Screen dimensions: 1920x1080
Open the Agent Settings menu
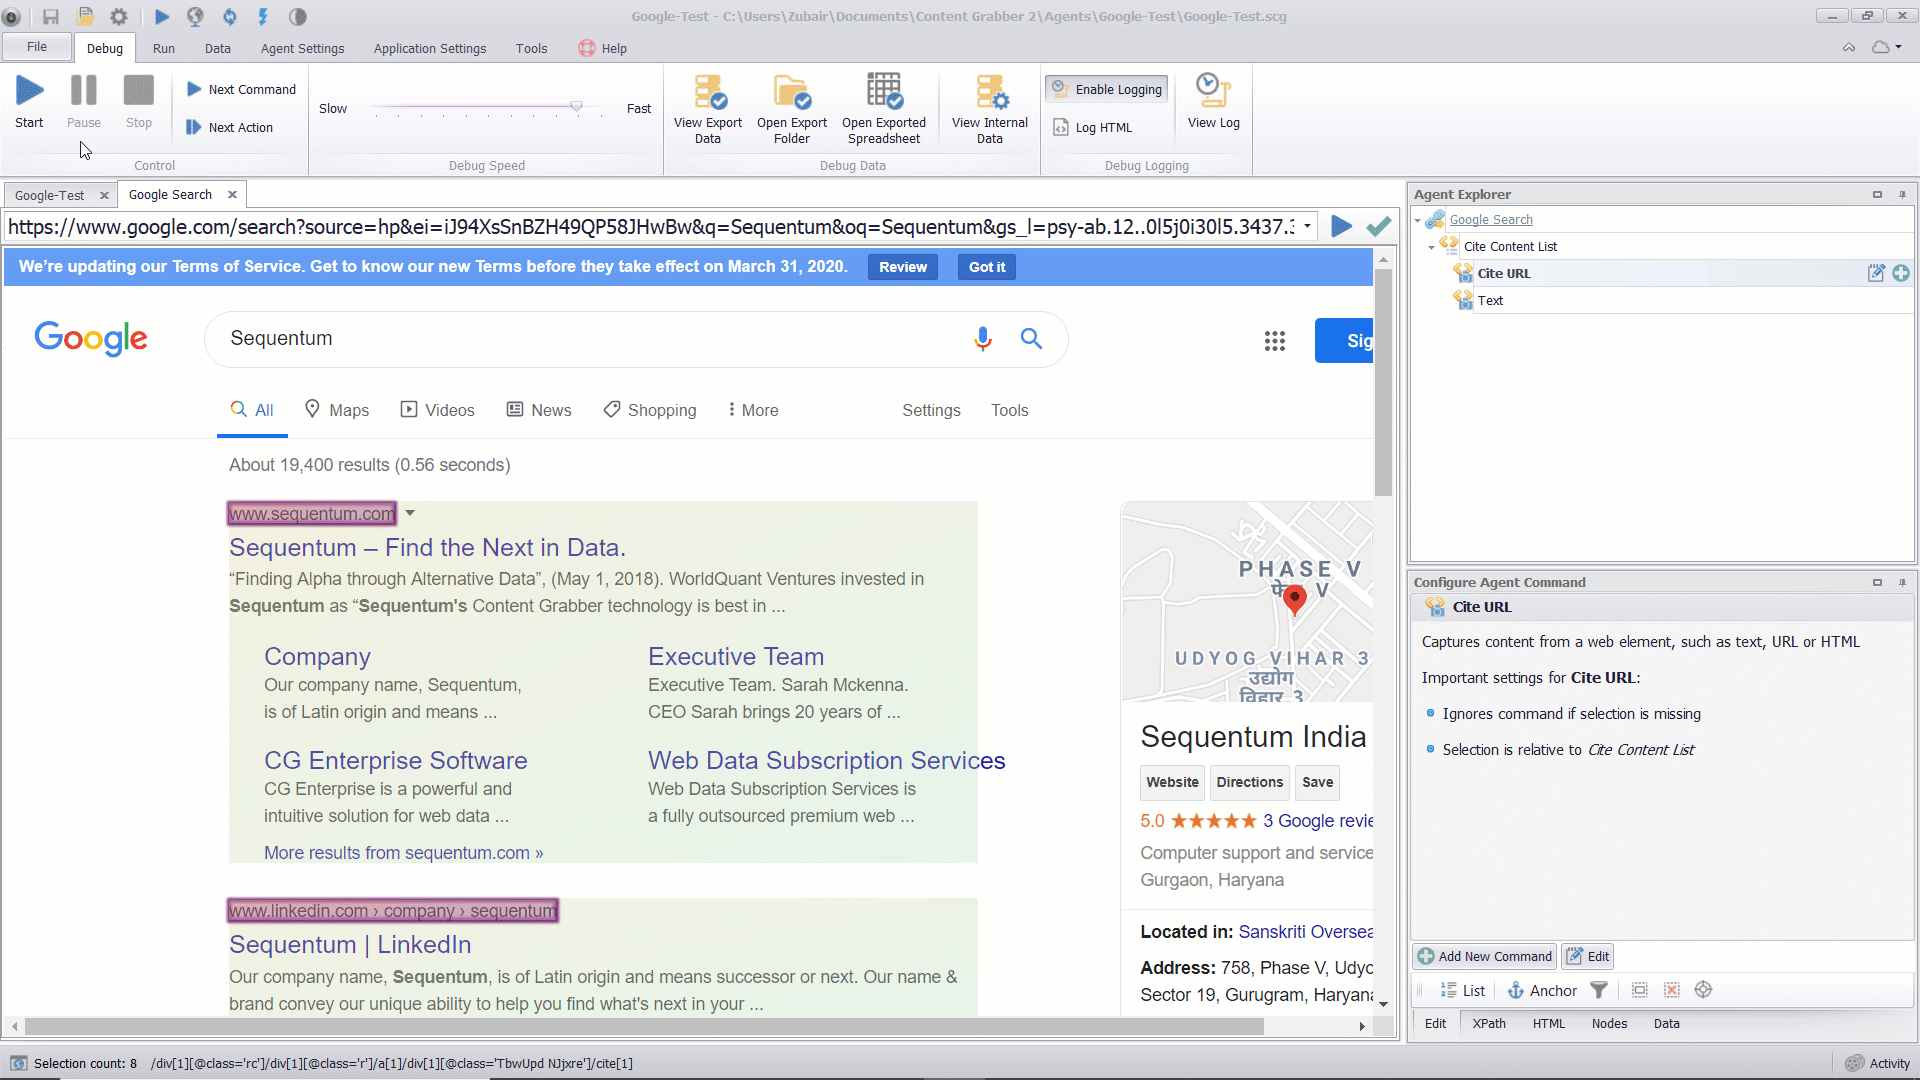pos(302,48)
